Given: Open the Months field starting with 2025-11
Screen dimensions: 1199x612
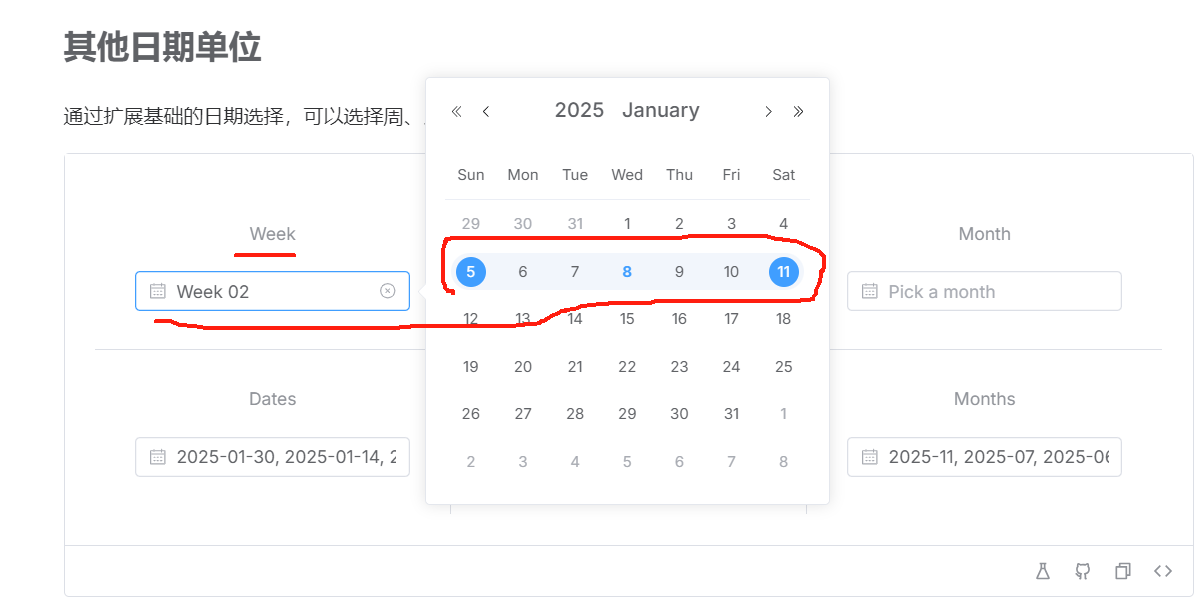Looking at the screenshot, I should [x=984, y=457].
